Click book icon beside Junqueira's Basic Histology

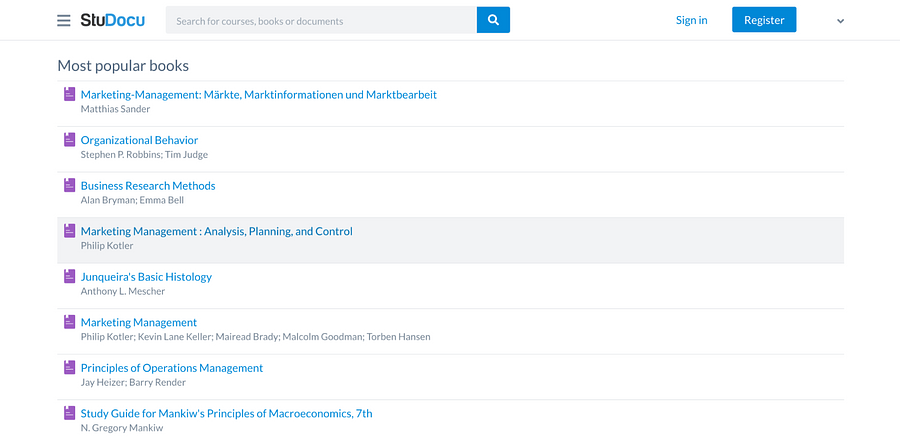click(x=69, y=276)
